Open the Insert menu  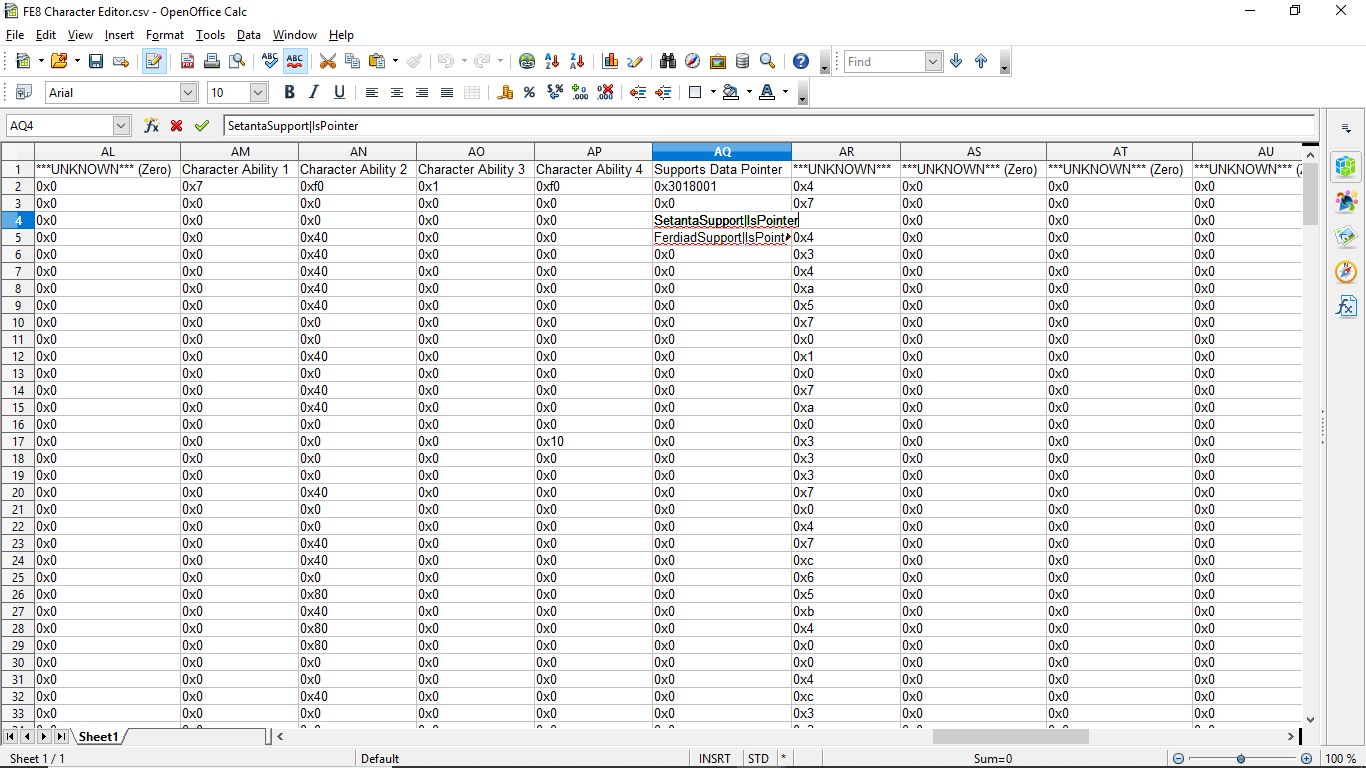tap(119, 35)
